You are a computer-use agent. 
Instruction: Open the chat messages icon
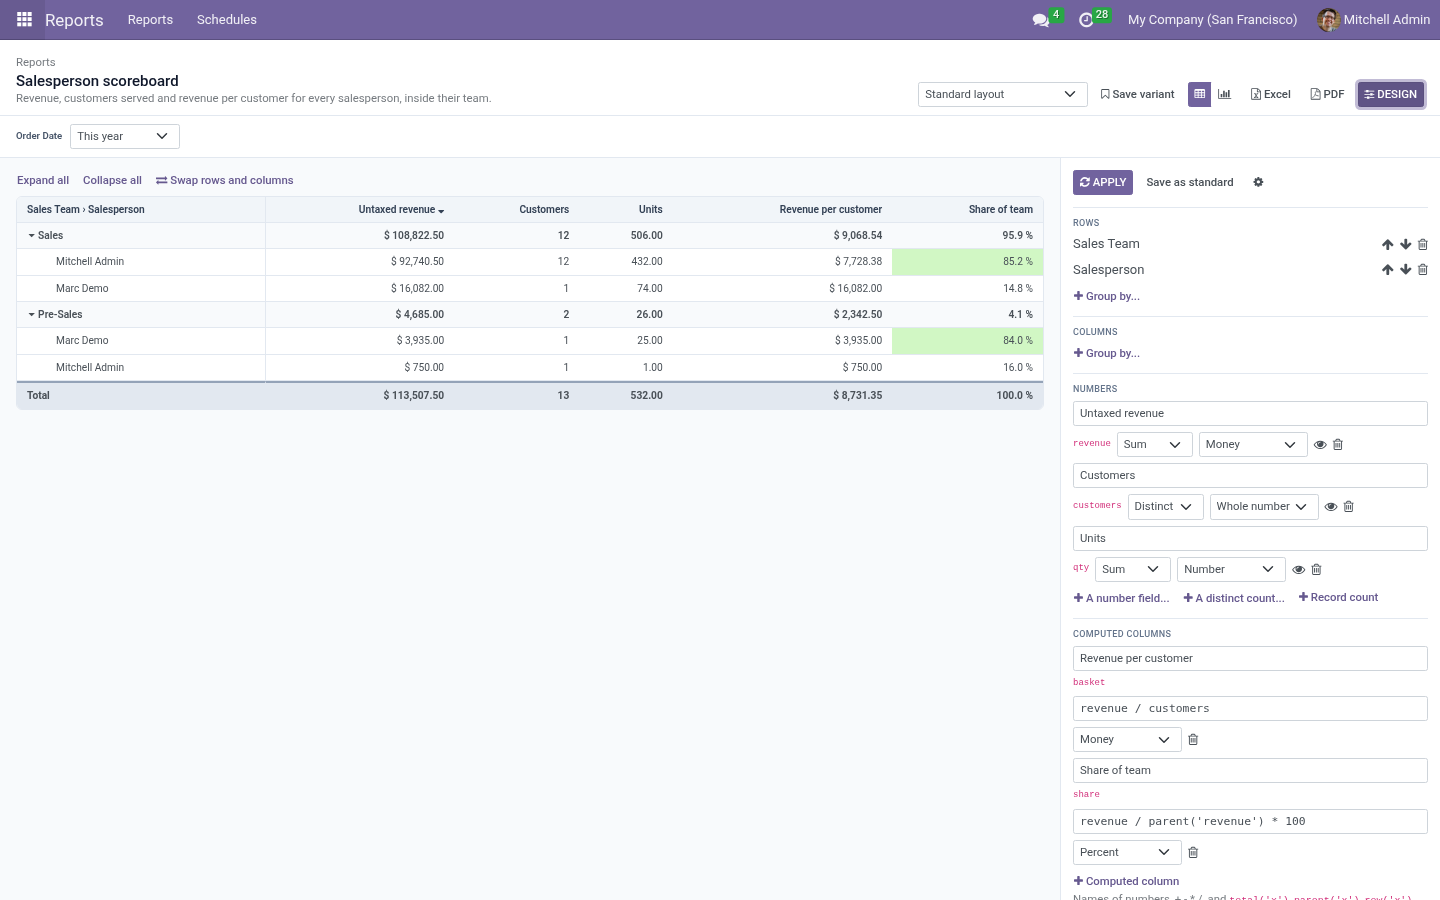1040,20
